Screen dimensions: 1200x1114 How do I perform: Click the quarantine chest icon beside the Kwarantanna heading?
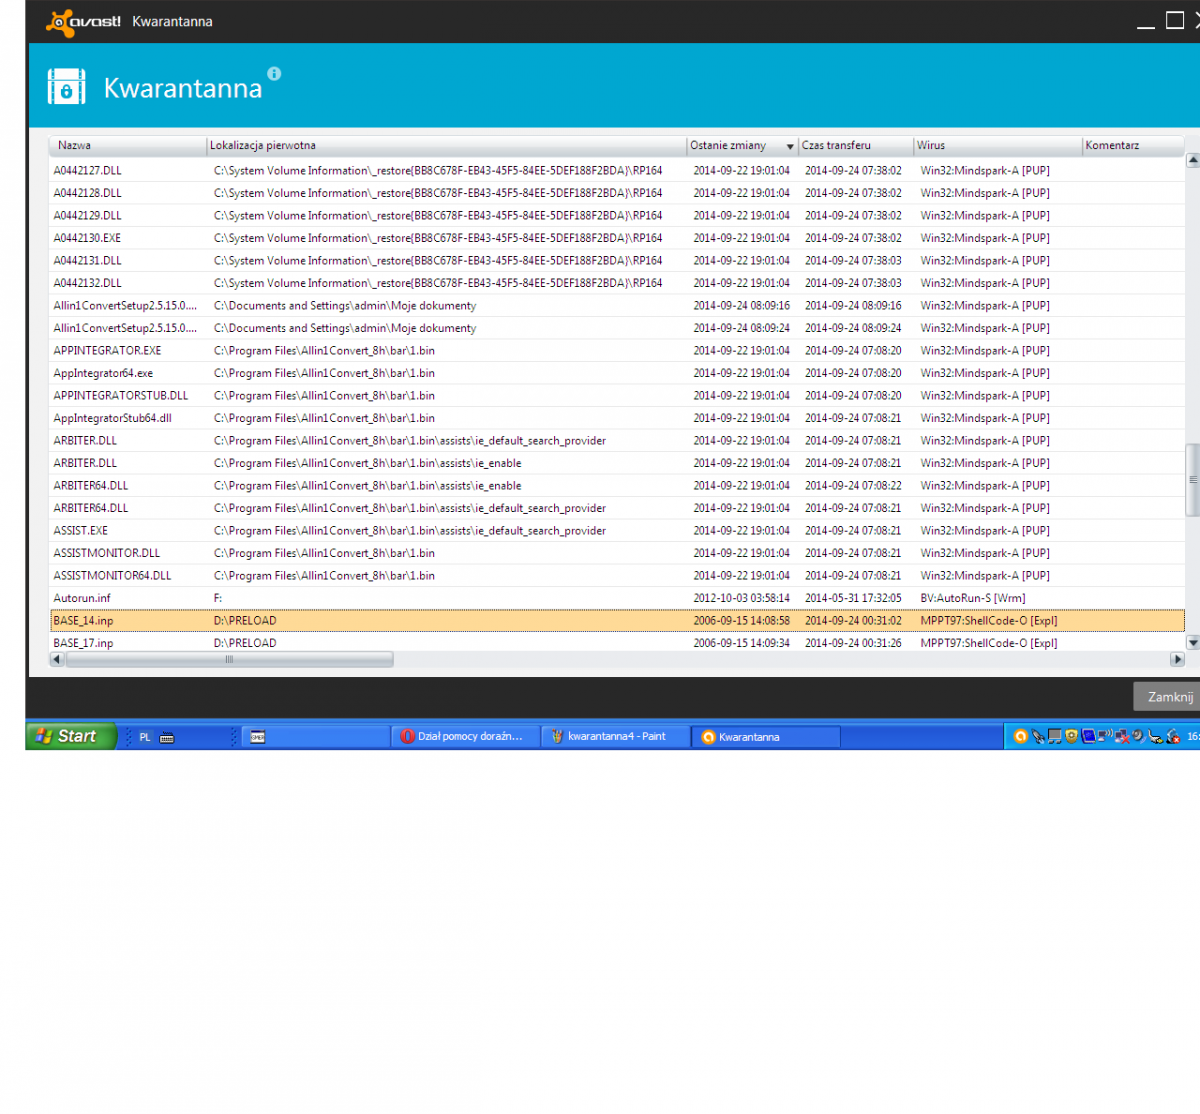[66, 87]
